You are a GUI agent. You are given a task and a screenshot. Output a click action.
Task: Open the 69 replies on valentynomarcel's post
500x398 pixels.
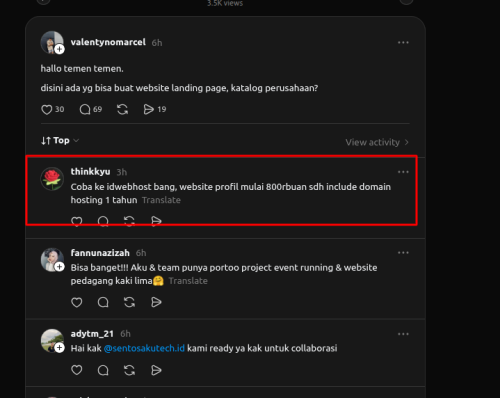coord(91,109)
